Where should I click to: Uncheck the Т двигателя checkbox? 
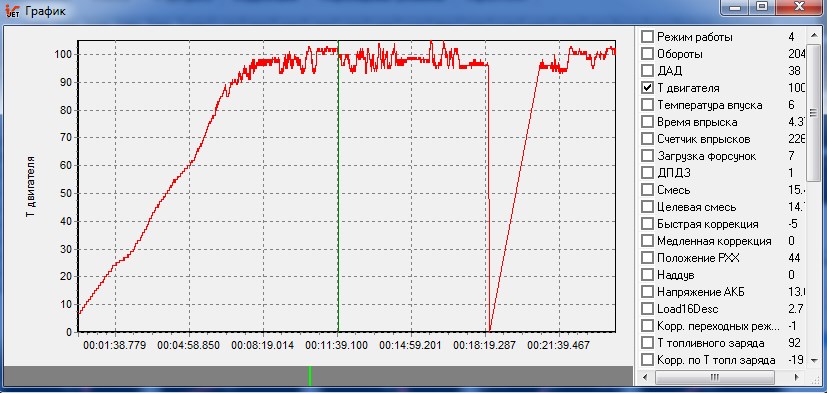pyautogui.click(x=647, y=88)
